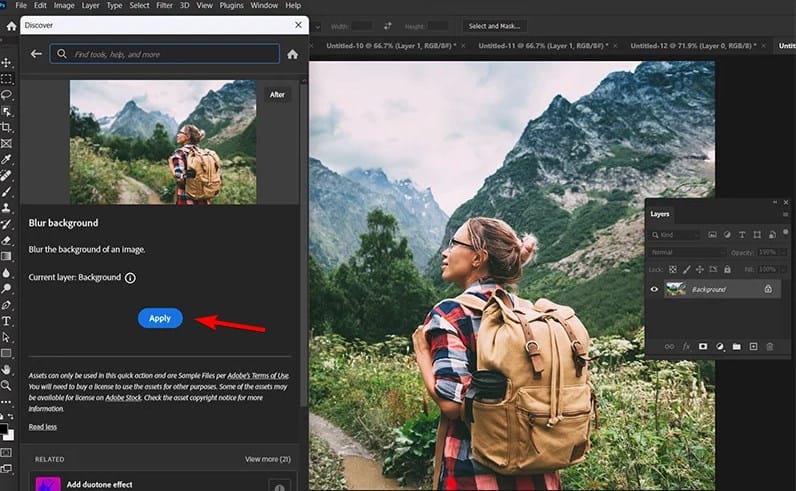796x491 pixels.
Task: Switch to the Untitled-11 document tab
Action: 543,46
